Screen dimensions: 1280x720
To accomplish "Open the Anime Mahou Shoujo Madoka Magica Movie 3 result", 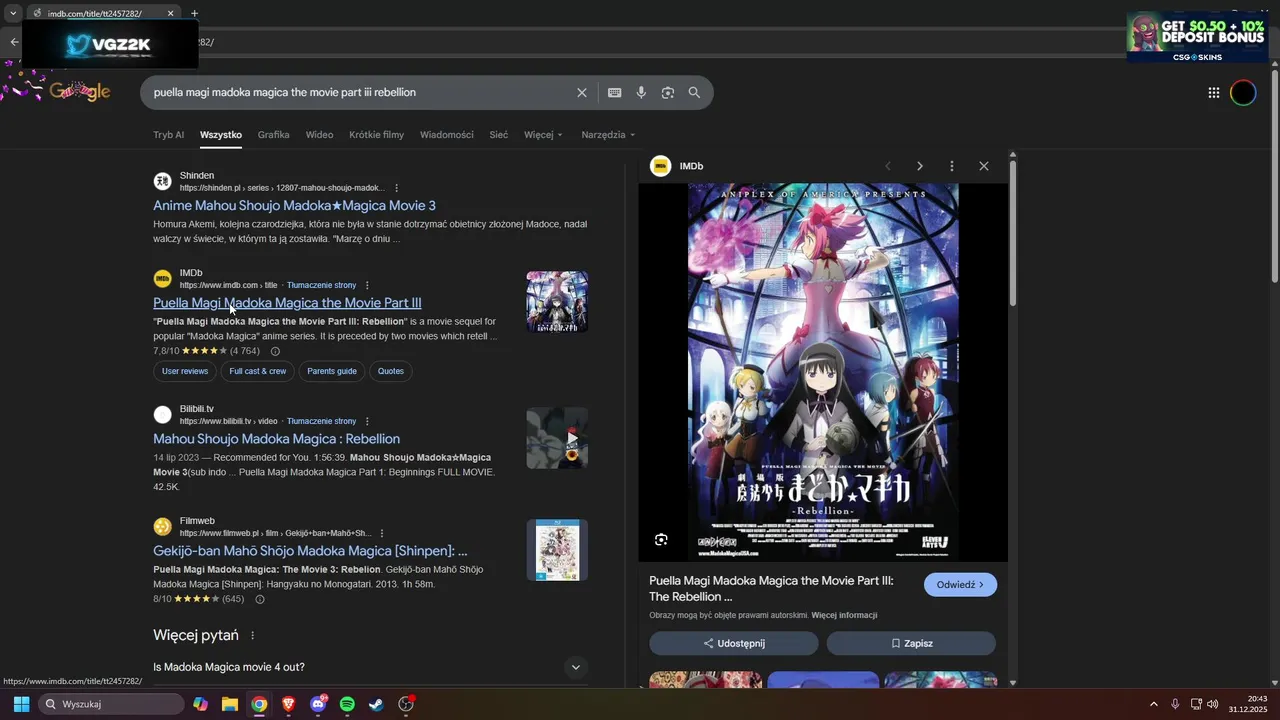I will pos(294,206).
